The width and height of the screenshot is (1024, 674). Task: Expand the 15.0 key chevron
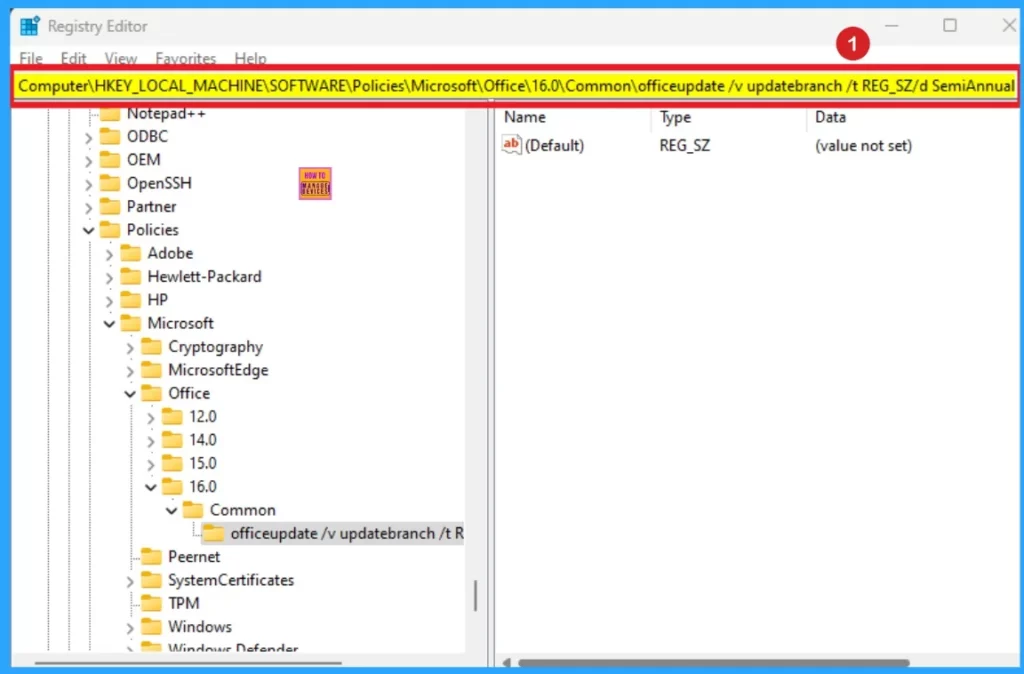(151, 464)
